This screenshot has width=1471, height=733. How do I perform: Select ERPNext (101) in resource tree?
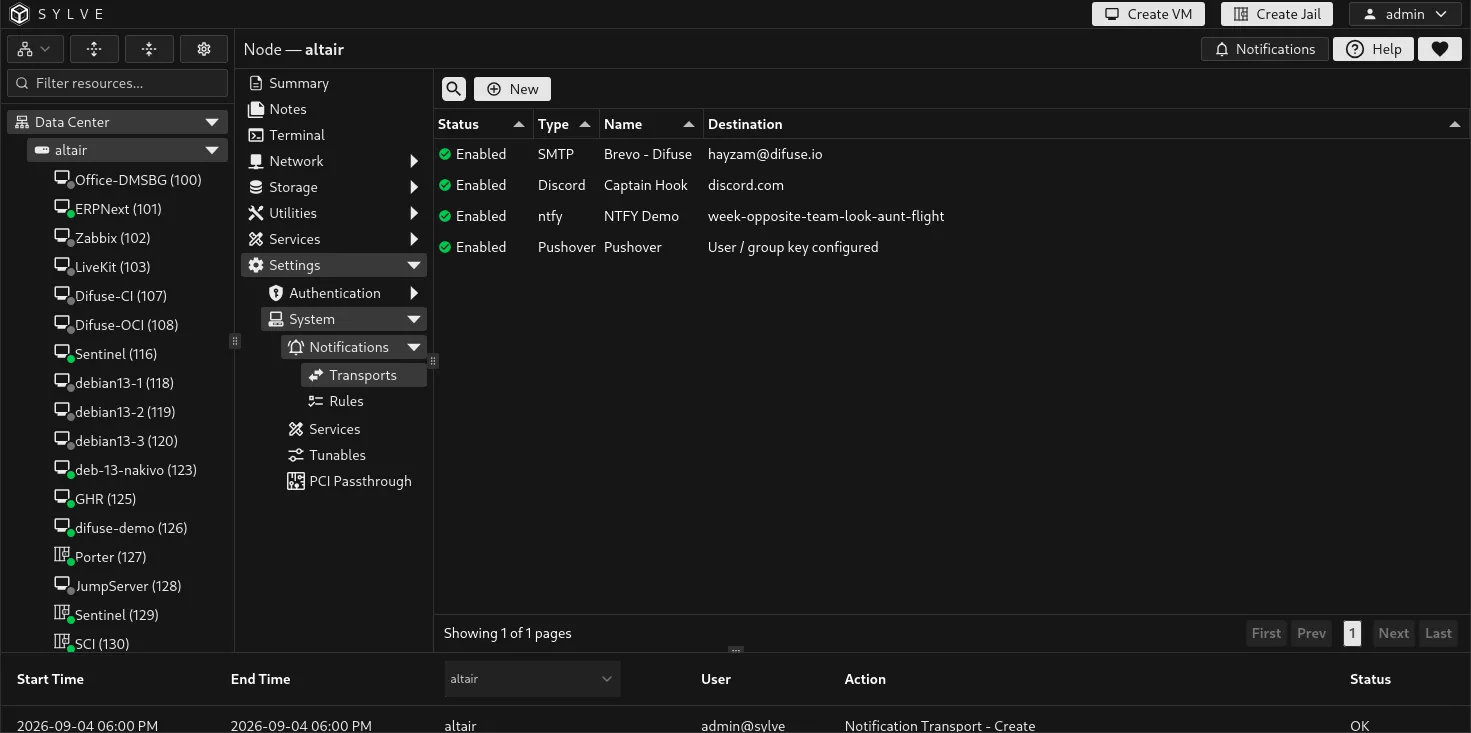pos(118,209)
